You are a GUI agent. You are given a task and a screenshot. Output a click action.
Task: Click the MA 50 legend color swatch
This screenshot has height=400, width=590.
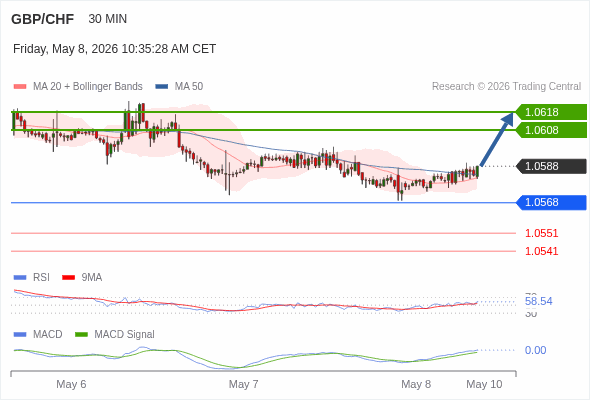tap(162, 87)
